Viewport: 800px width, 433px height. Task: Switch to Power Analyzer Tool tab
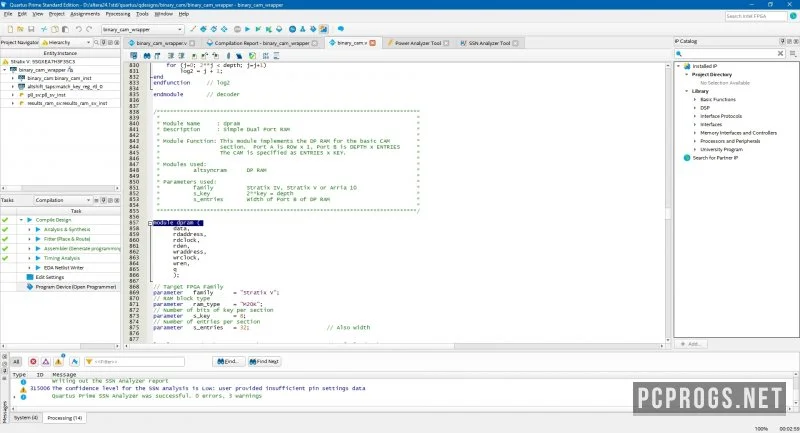pos(418,43)
